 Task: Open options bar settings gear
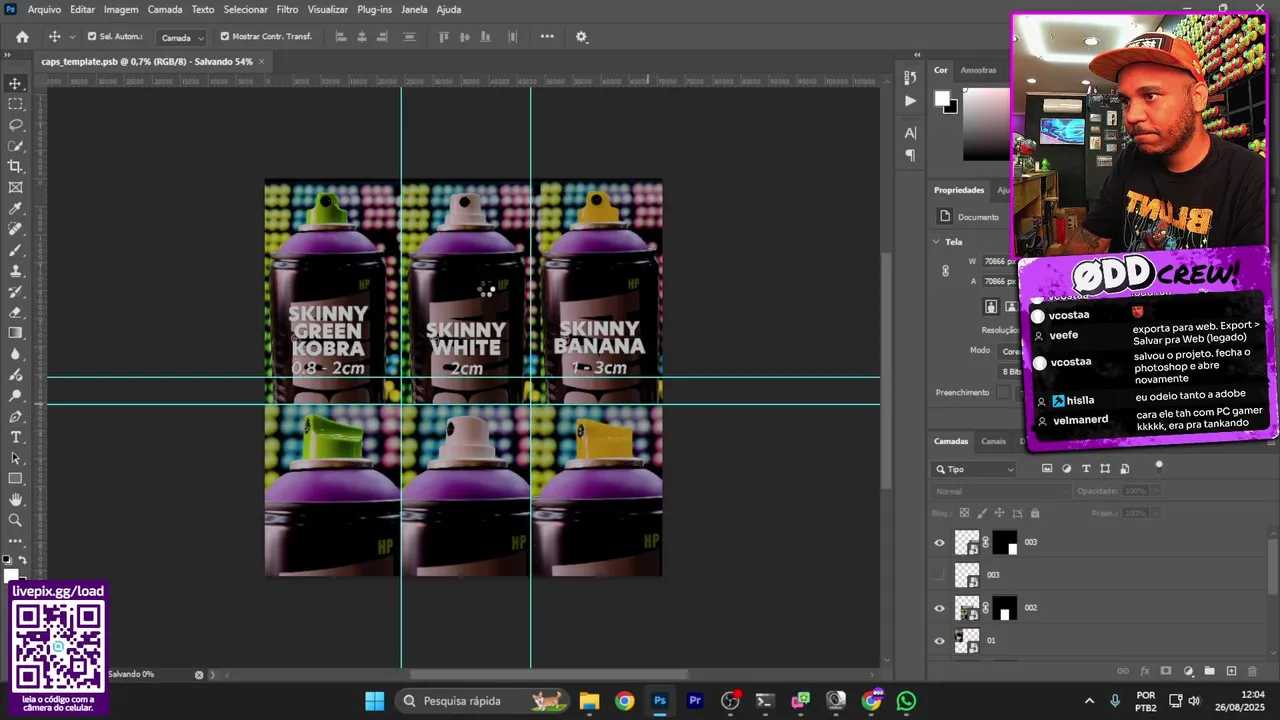(x=581, y=37)
